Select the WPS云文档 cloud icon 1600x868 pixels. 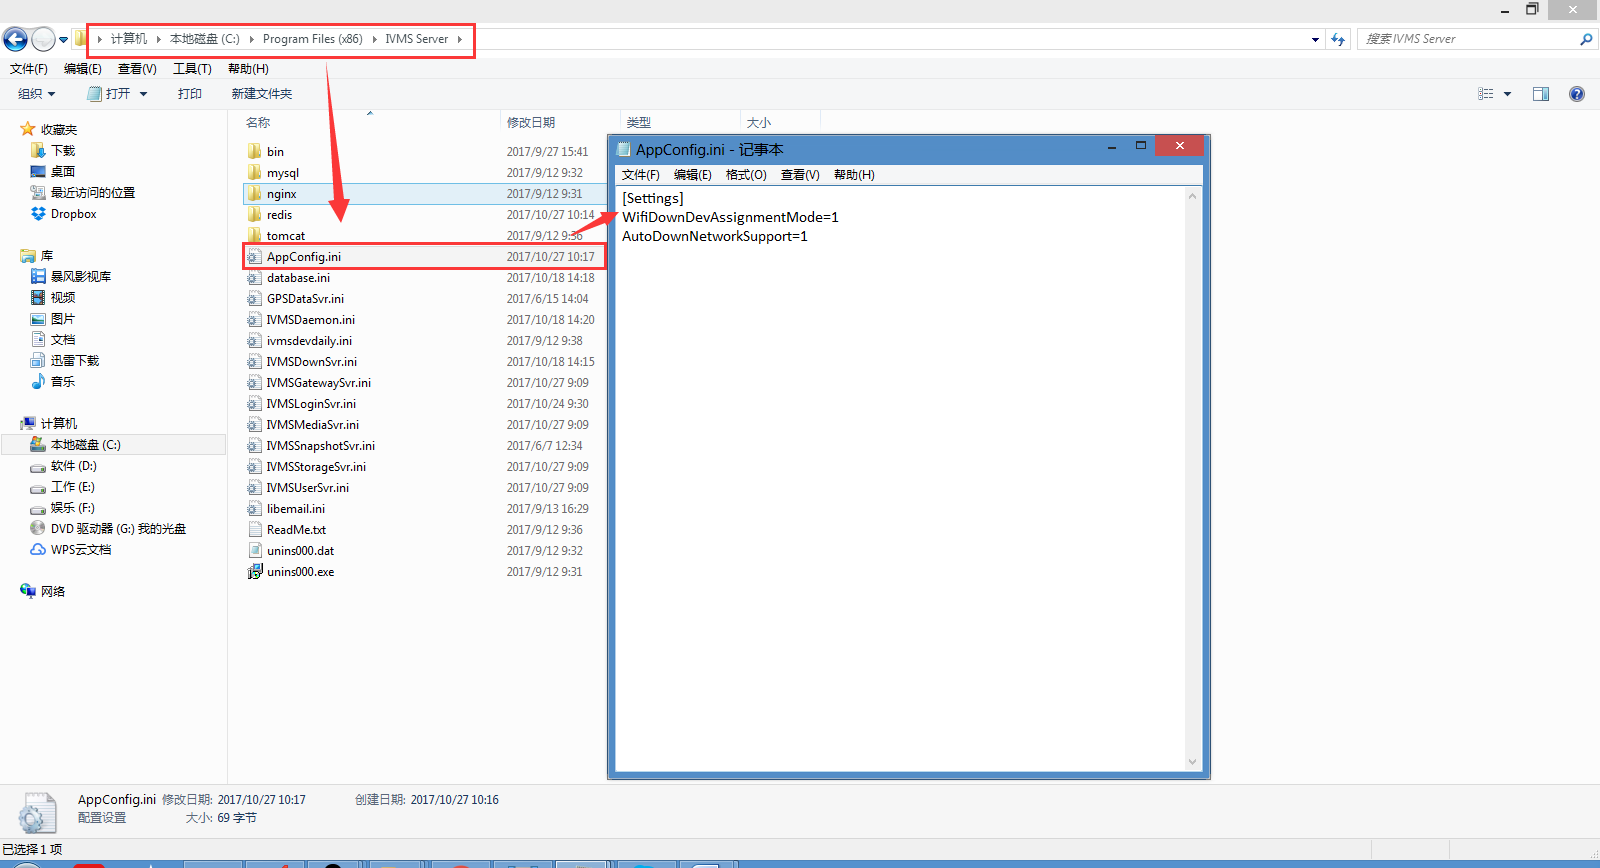(x=38, y=550)
